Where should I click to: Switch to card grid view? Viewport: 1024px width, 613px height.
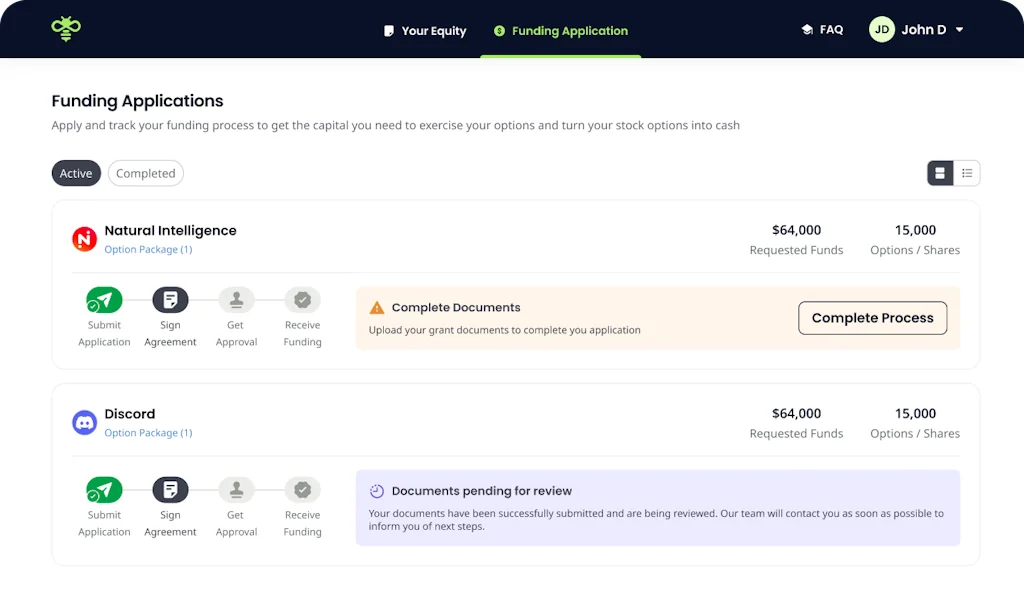coord(940,173)
